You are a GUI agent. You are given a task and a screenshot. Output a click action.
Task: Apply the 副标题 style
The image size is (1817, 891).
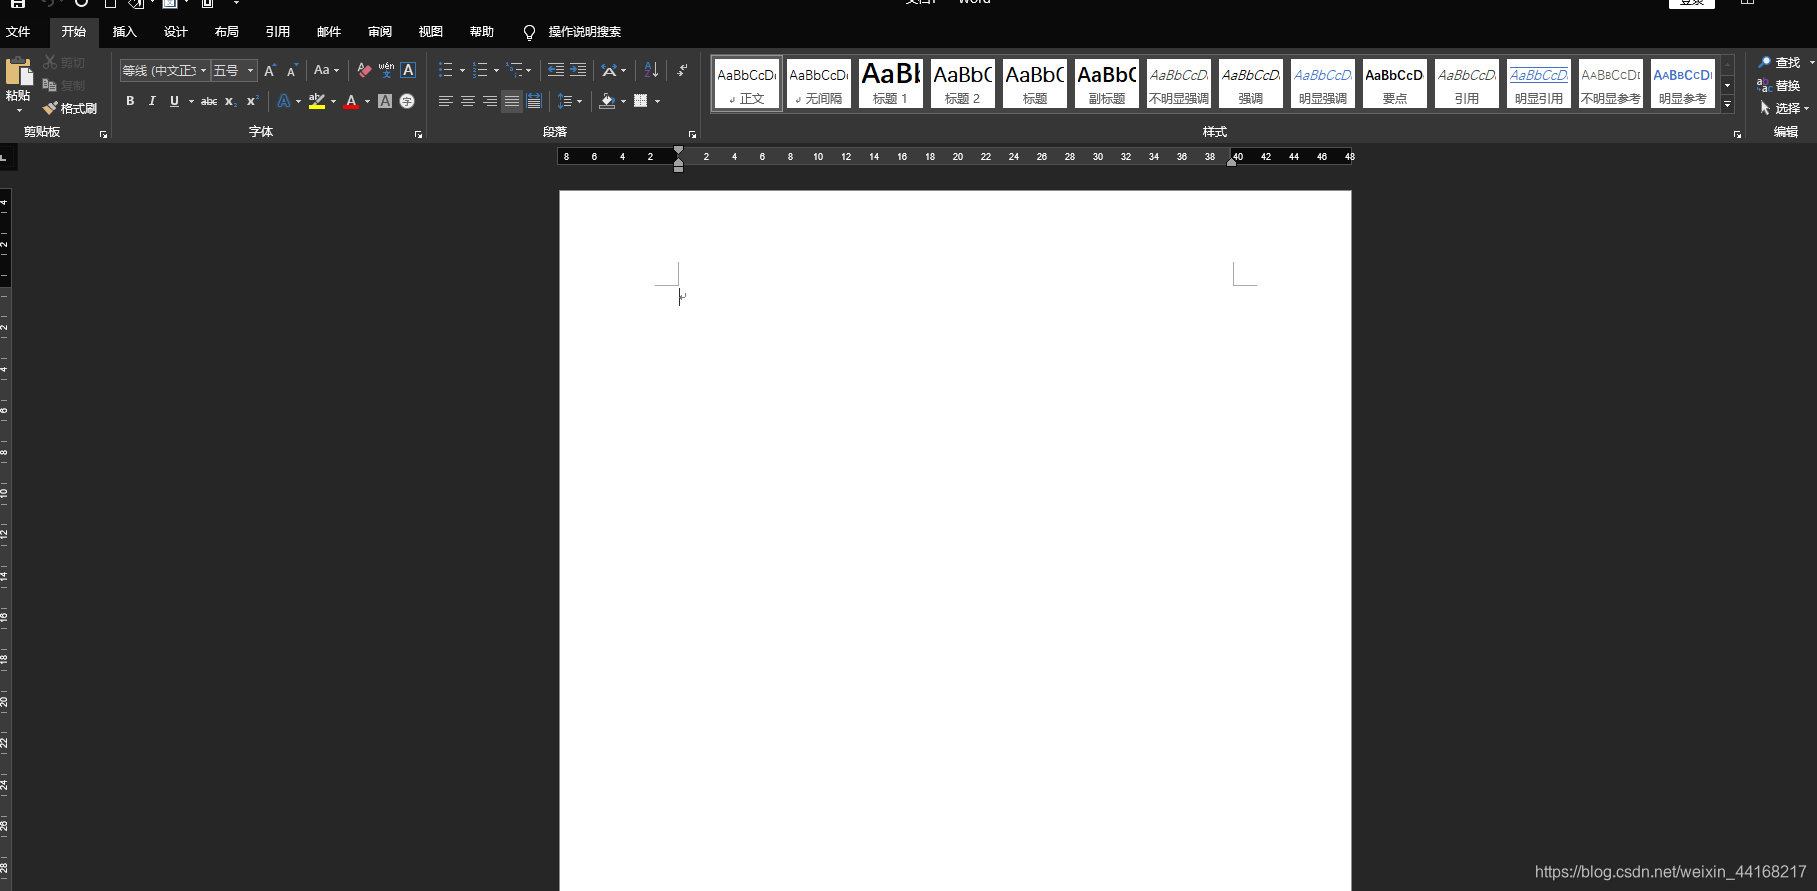pyautogui.click(x=1106, y=83)
